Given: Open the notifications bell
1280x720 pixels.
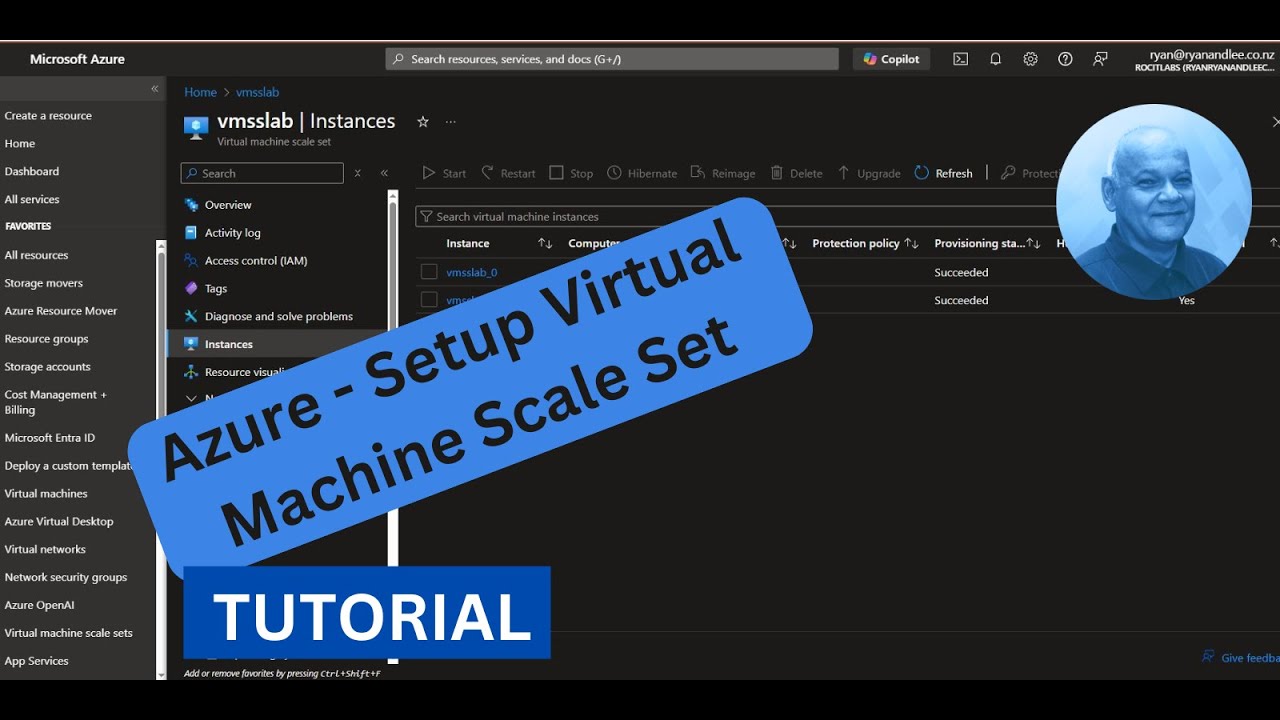Looking at the screenshot, I should pyautogui.click(x=995, y=59).
